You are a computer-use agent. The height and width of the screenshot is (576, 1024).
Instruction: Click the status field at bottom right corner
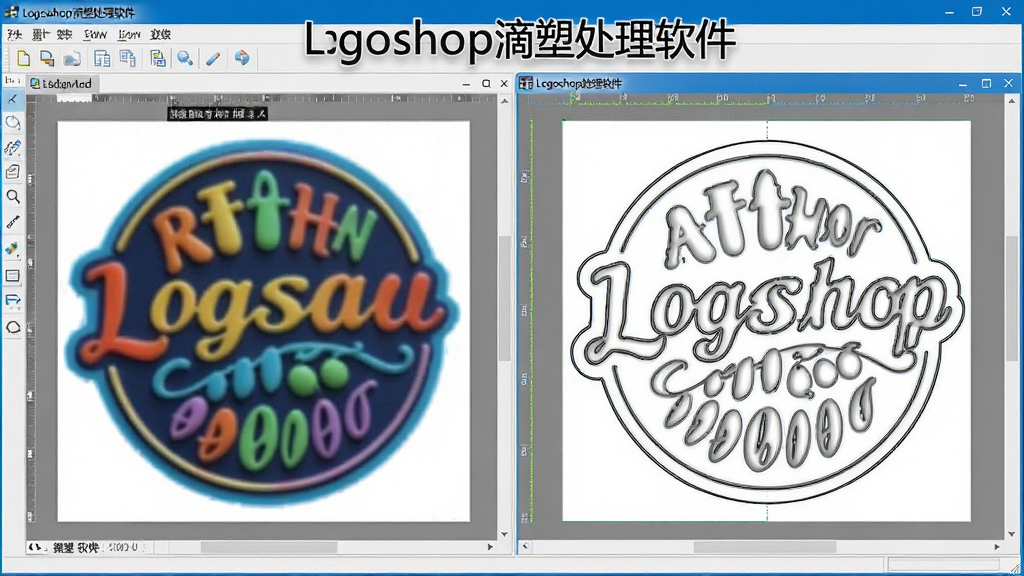[943, 564]
